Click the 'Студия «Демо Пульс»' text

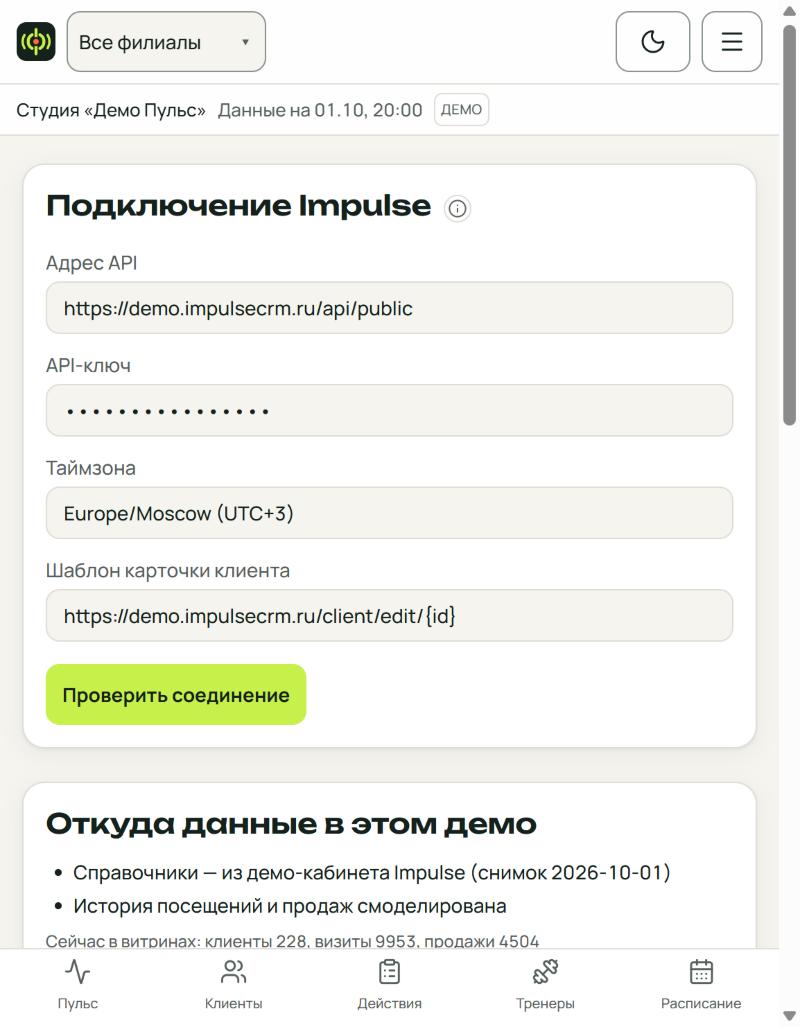point(111,110)
